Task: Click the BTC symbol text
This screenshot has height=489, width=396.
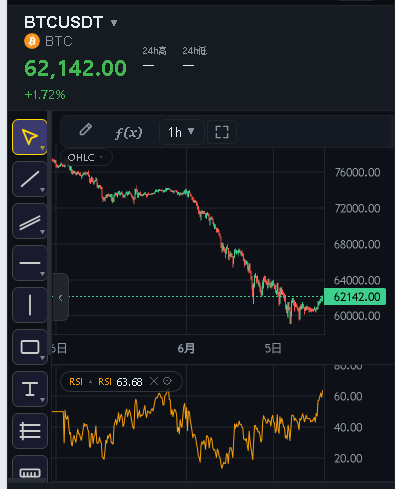Action: pos(59,42)
